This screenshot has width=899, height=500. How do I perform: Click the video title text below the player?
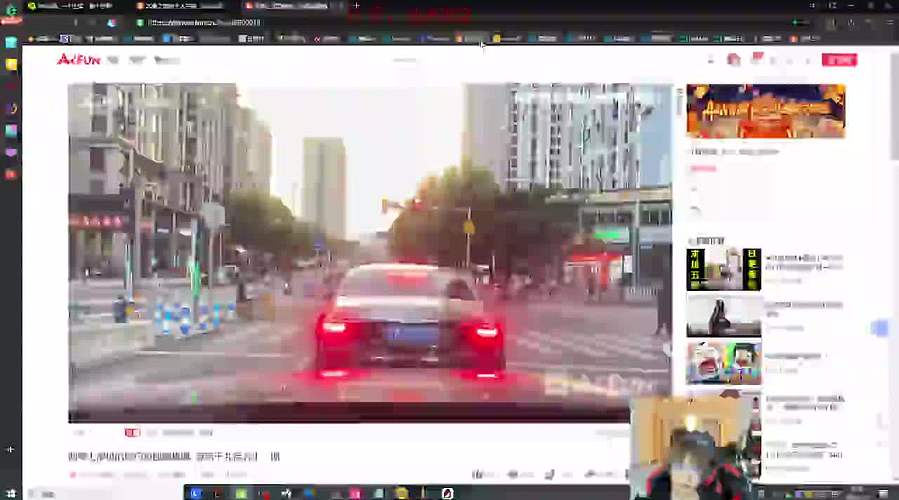pyautogui.click(x=175, y=457)
